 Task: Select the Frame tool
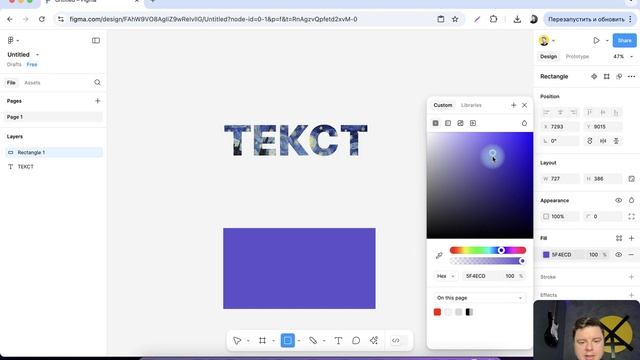pos(262,340)
